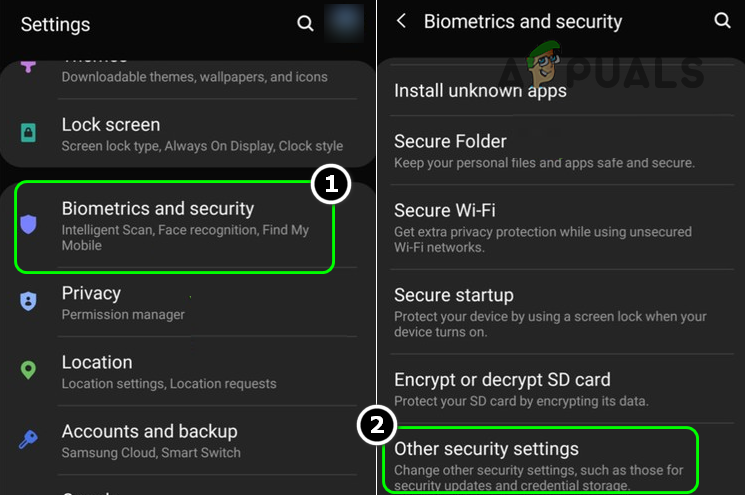The image size is (745, 495).
Task: Tap the Location pin icon
Action: (x=29, y=370)
